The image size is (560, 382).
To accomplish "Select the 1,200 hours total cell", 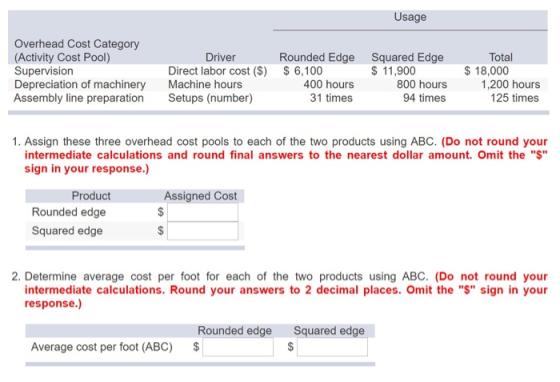I will coord(510,84).
